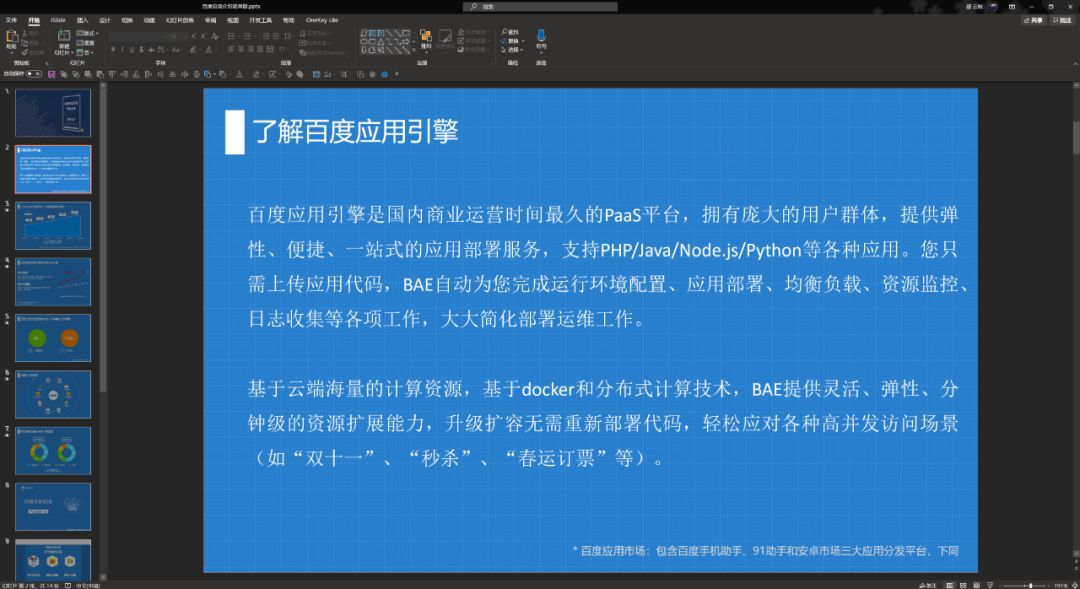Expand the shapes gallery

click(414, 50)
